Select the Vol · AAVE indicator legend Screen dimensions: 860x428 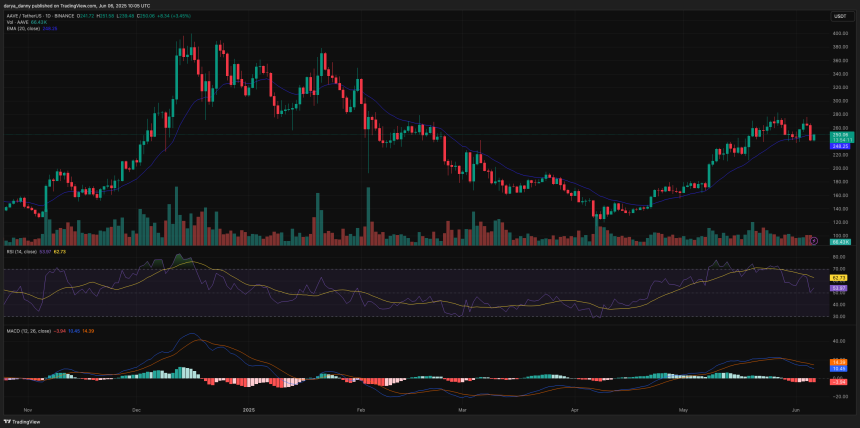point(18,22)
